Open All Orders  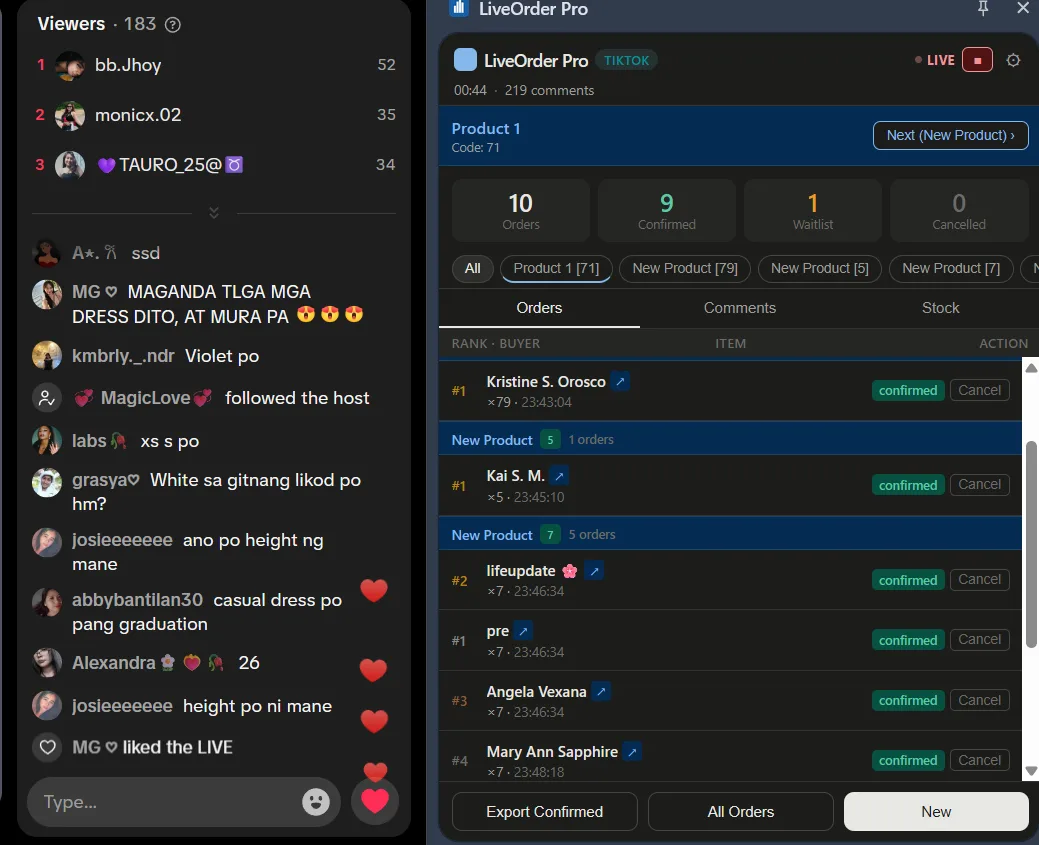click(741, 812)
